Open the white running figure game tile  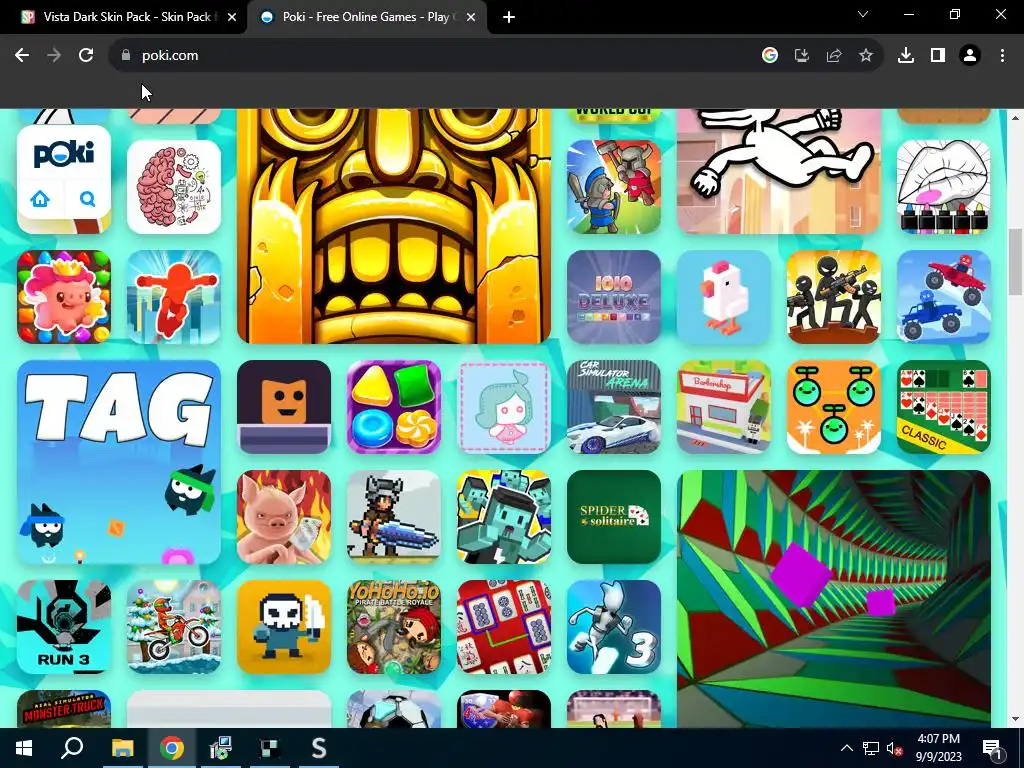click(779, 171)
